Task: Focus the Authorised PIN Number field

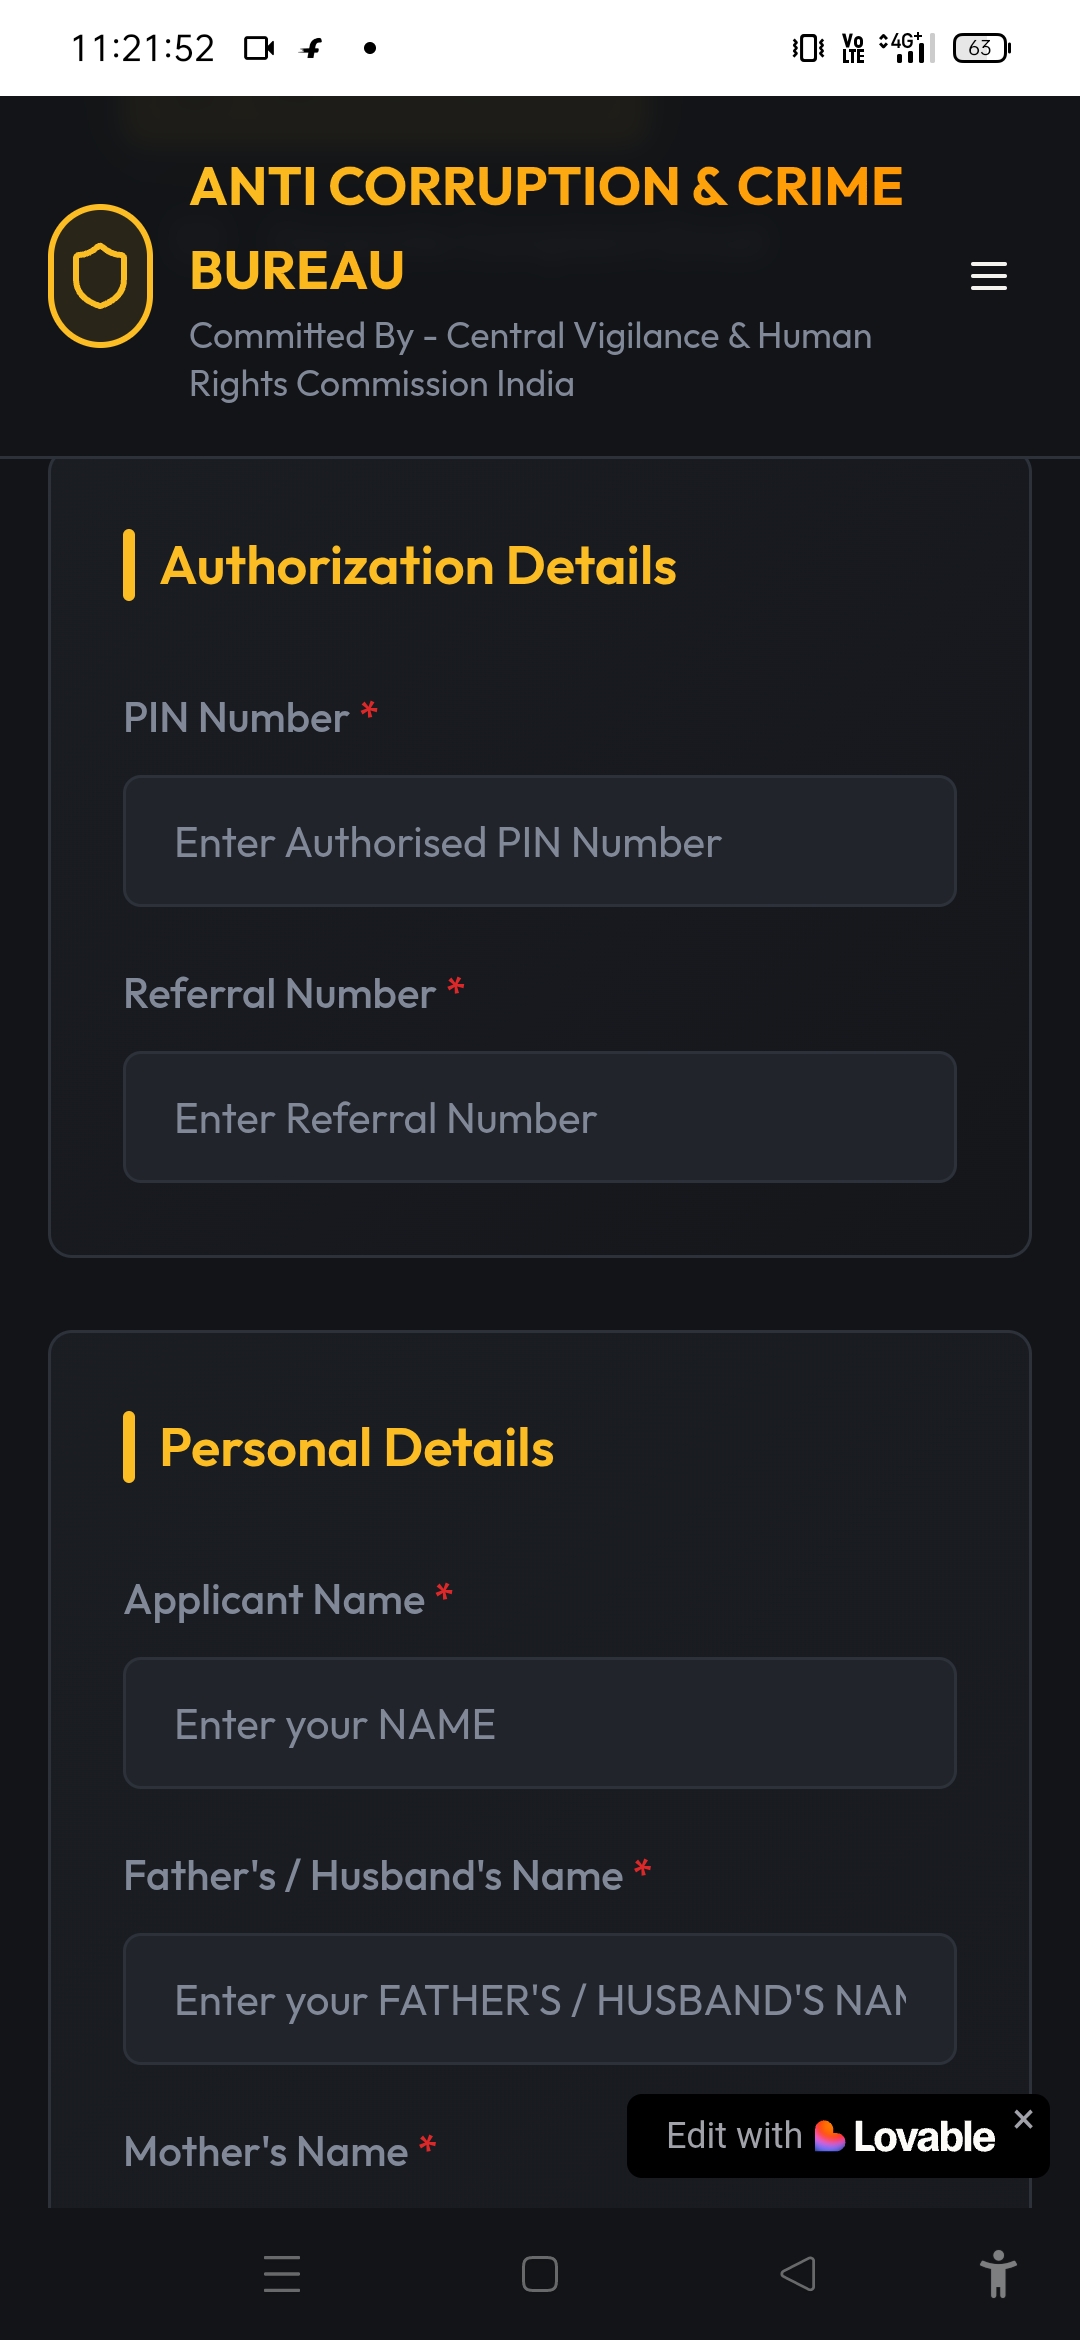Action: coord(540,842)
